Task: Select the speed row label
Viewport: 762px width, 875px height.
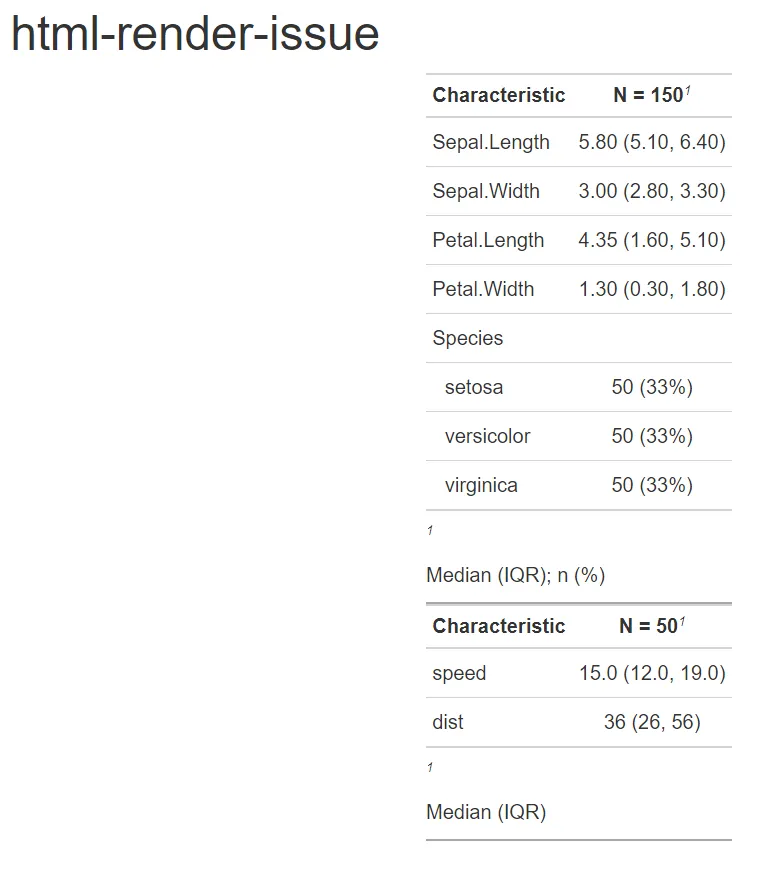Action: pos(459,673)
